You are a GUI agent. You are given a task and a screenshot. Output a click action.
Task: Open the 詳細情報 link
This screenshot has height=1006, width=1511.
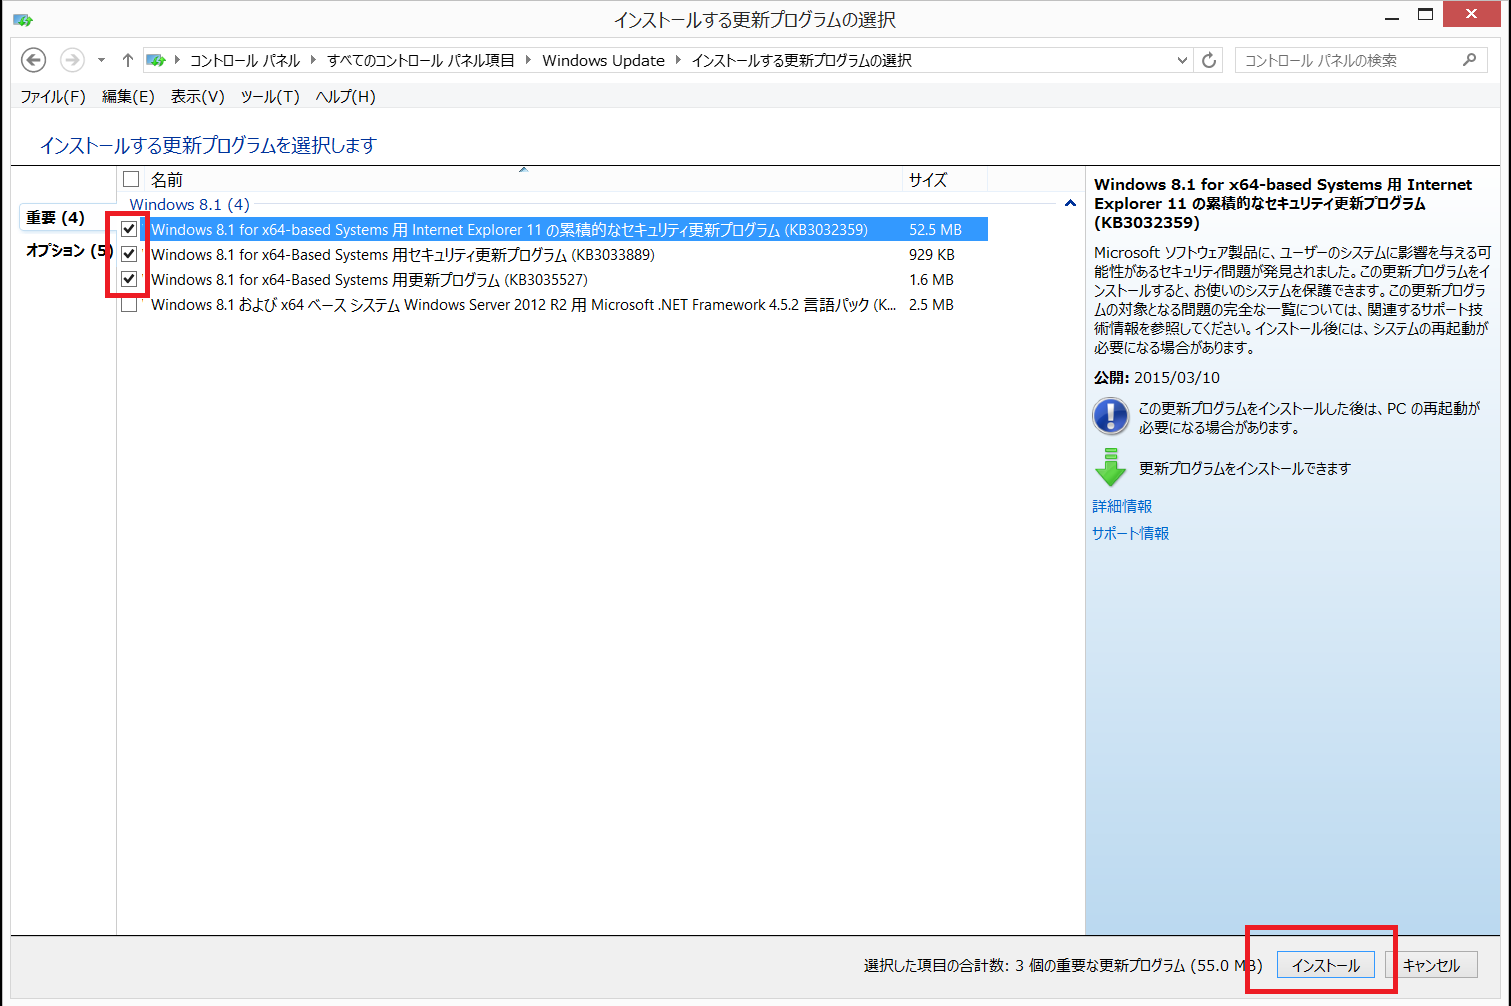click(1122, 506)
